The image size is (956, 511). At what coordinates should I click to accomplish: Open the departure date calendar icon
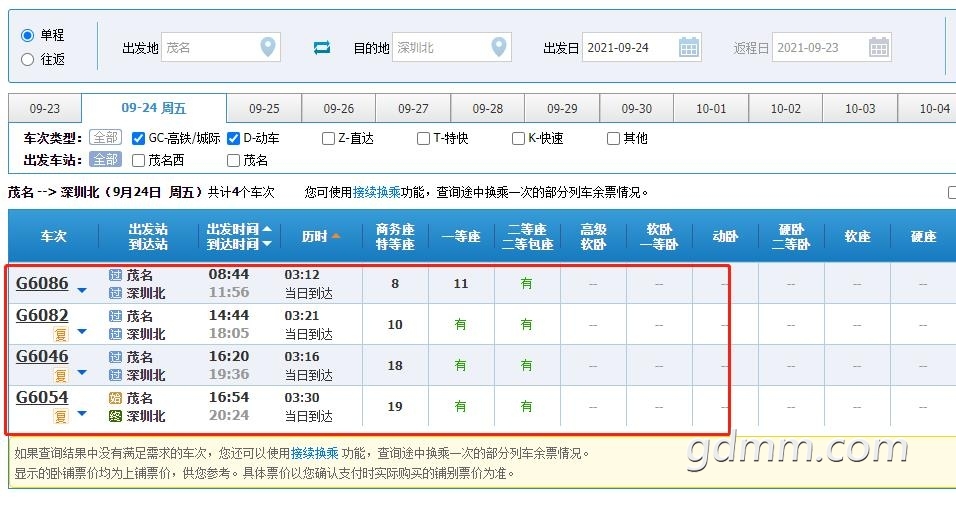(689, 47)
